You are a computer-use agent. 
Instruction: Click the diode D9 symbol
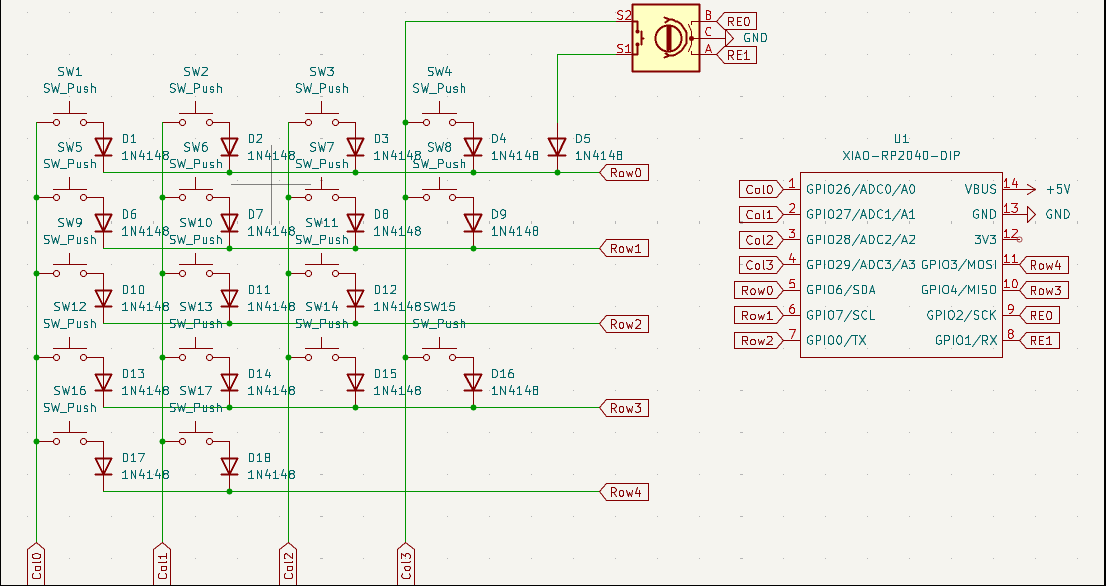(474, 222)
